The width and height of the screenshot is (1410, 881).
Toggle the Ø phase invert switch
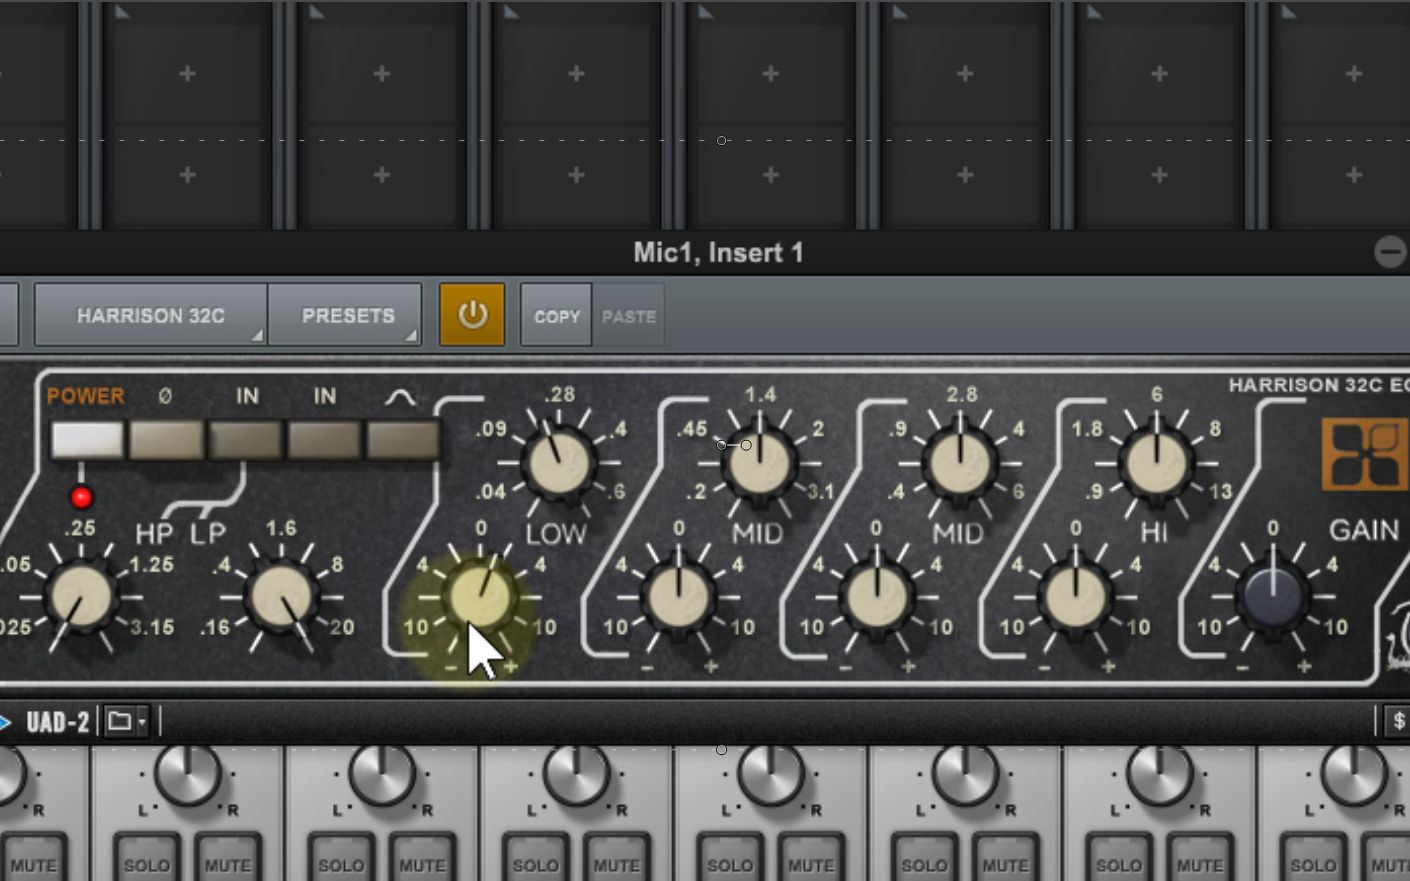[167, 440]
